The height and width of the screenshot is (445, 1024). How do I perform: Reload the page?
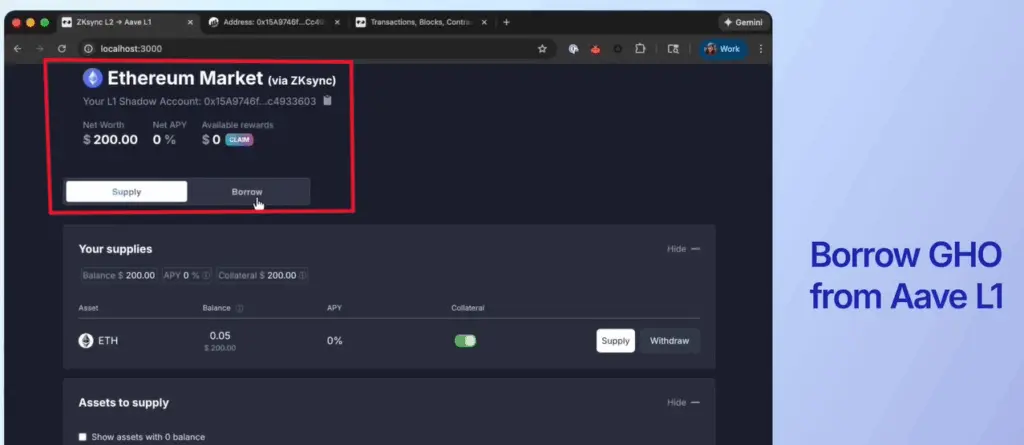click(62, 49)
